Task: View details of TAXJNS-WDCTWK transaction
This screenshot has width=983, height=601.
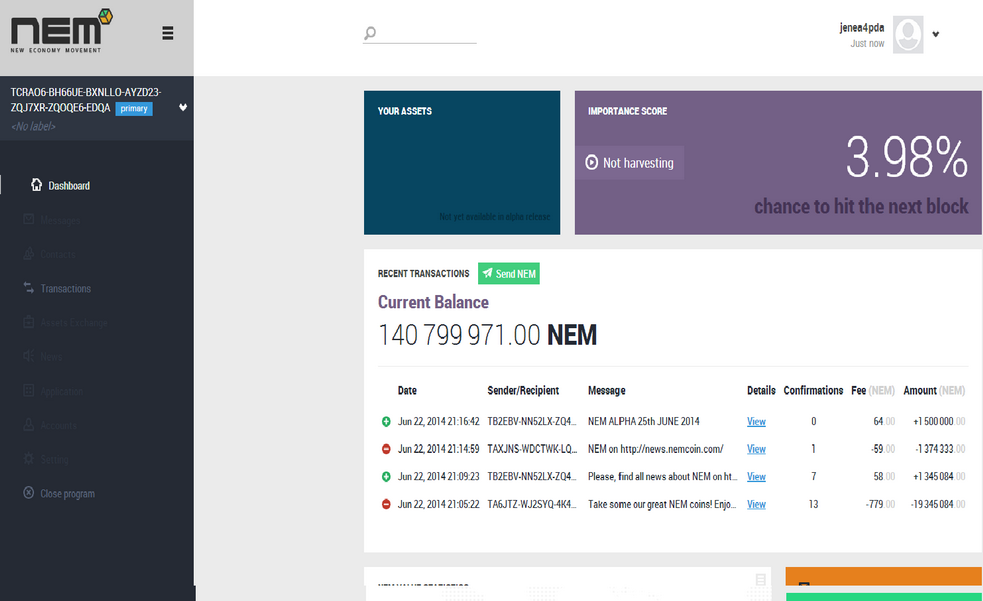Action: (756, 449)
